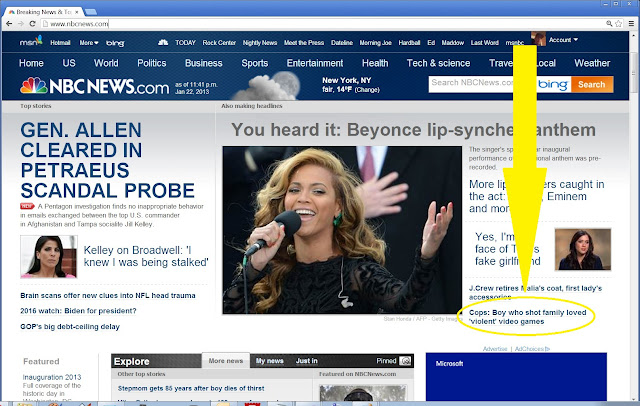640x406 pixels.
Task: Click the Jill Kelley thumbnail photo
Action: tap(49, 257)
